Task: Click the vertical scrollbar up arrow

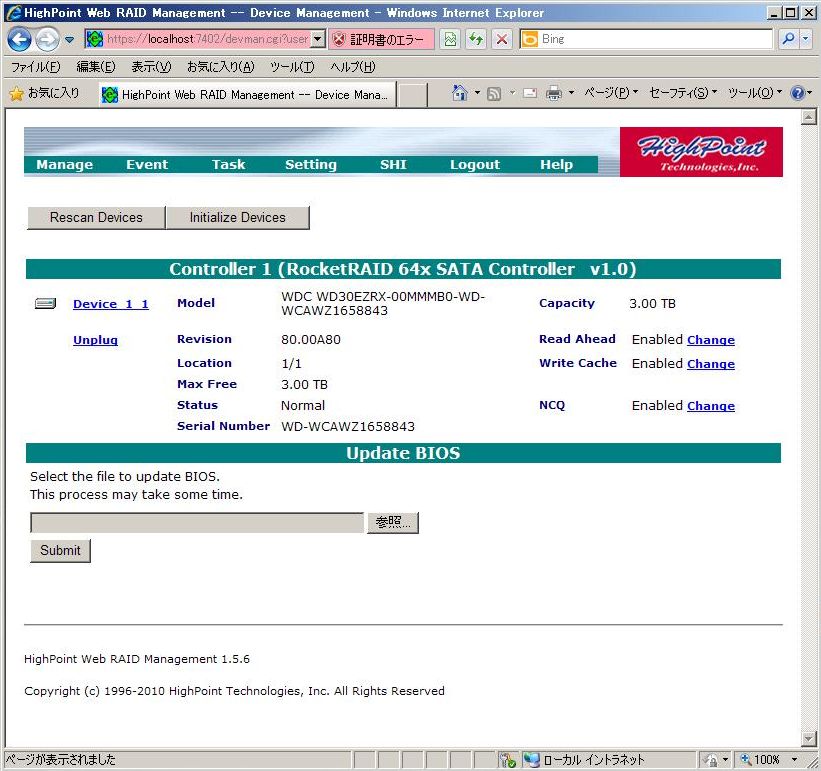Action: 808,117
